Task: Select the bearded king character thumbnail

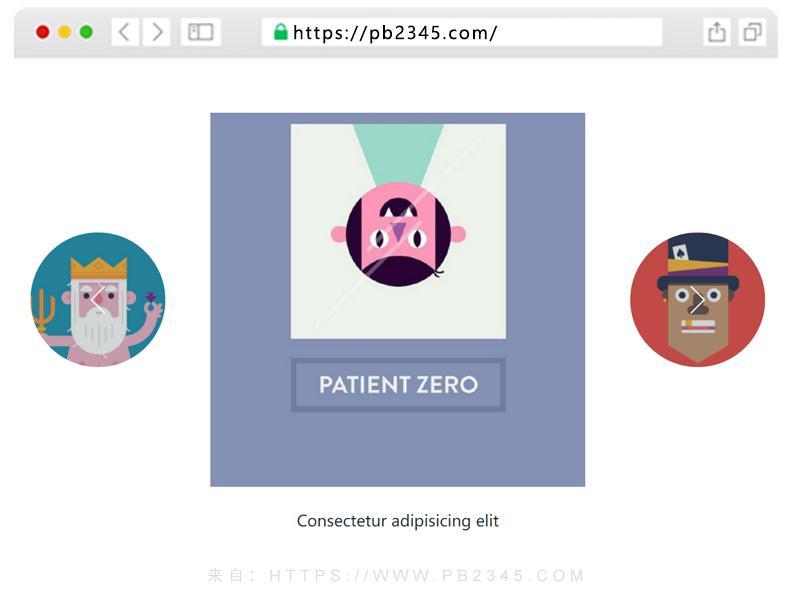Action: point(98,299)
